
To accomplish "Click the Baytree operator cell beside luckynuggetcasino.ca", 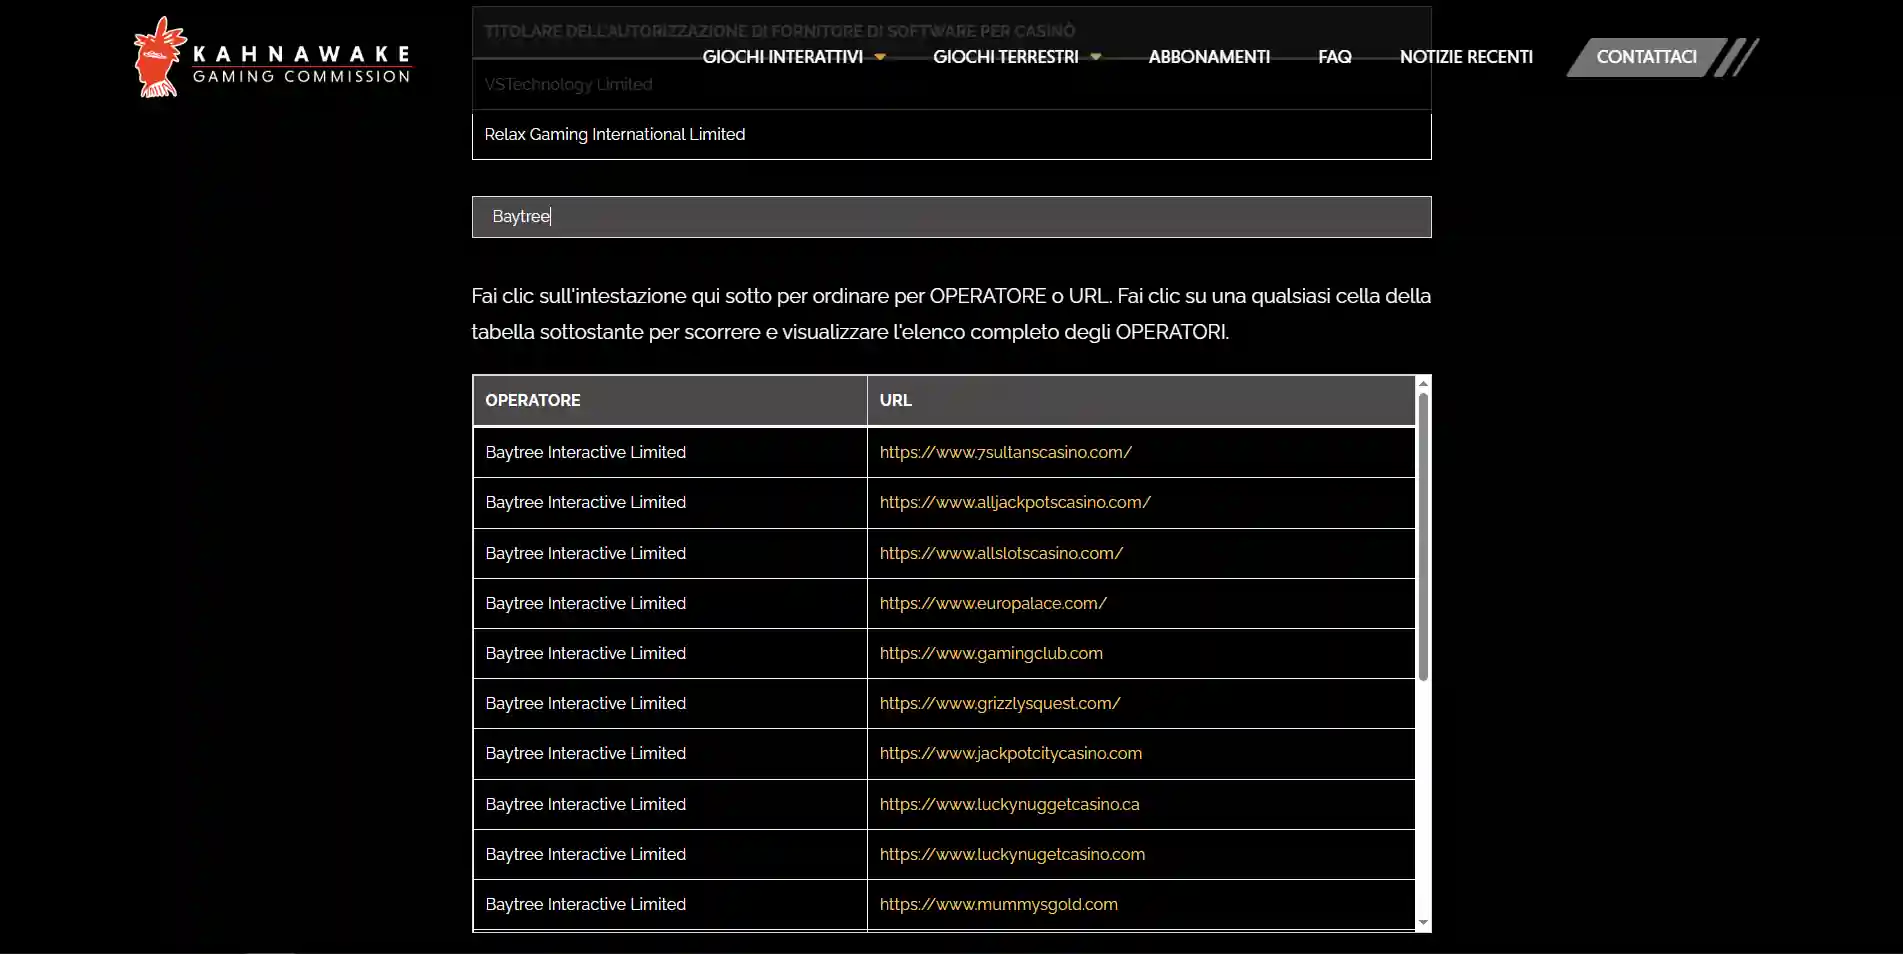I will (669, 804).
